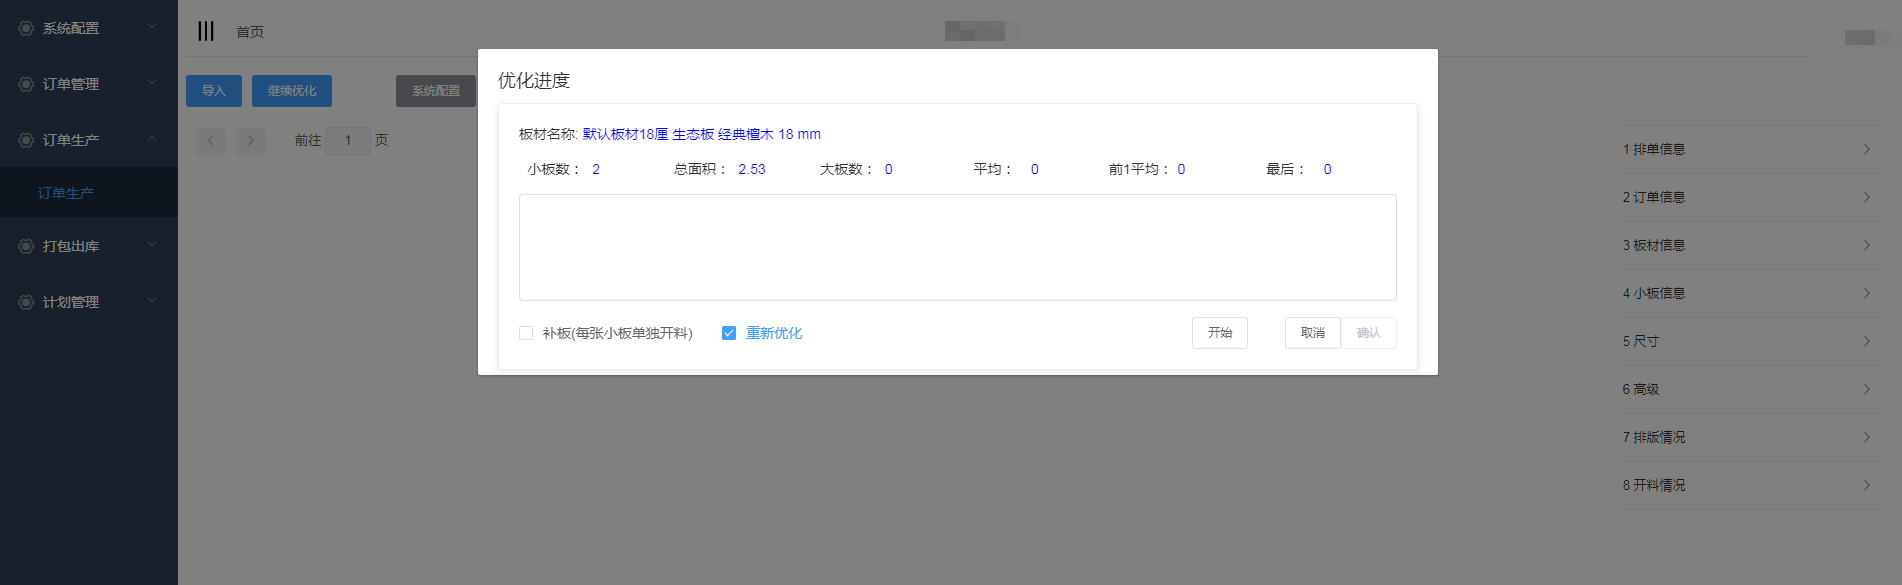The image size is (1902, 585).
Task: Click the 计划管理 sidebar icon
Action: pyautogui.click(x=26, y=302)
